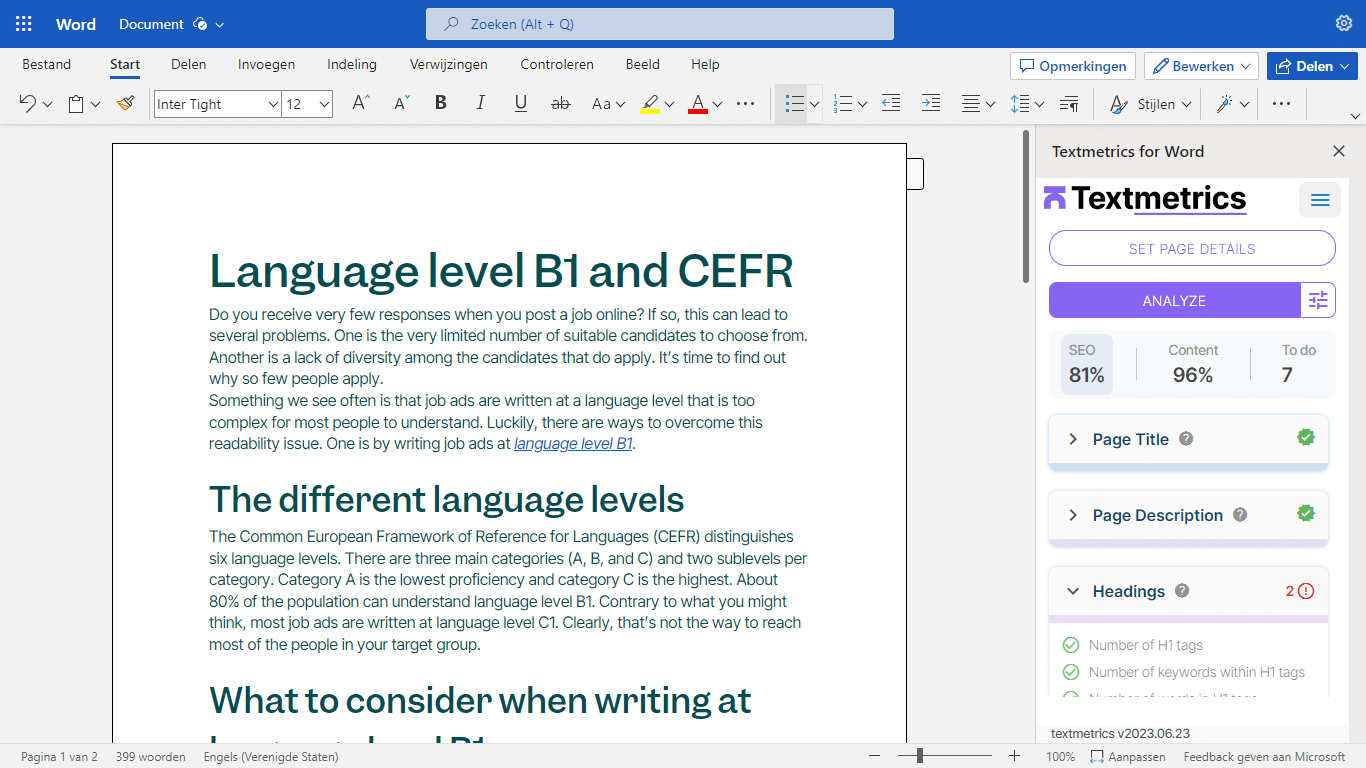
Task: Click SET PAGE DETAILS
Action: [x=1191, y=248]
